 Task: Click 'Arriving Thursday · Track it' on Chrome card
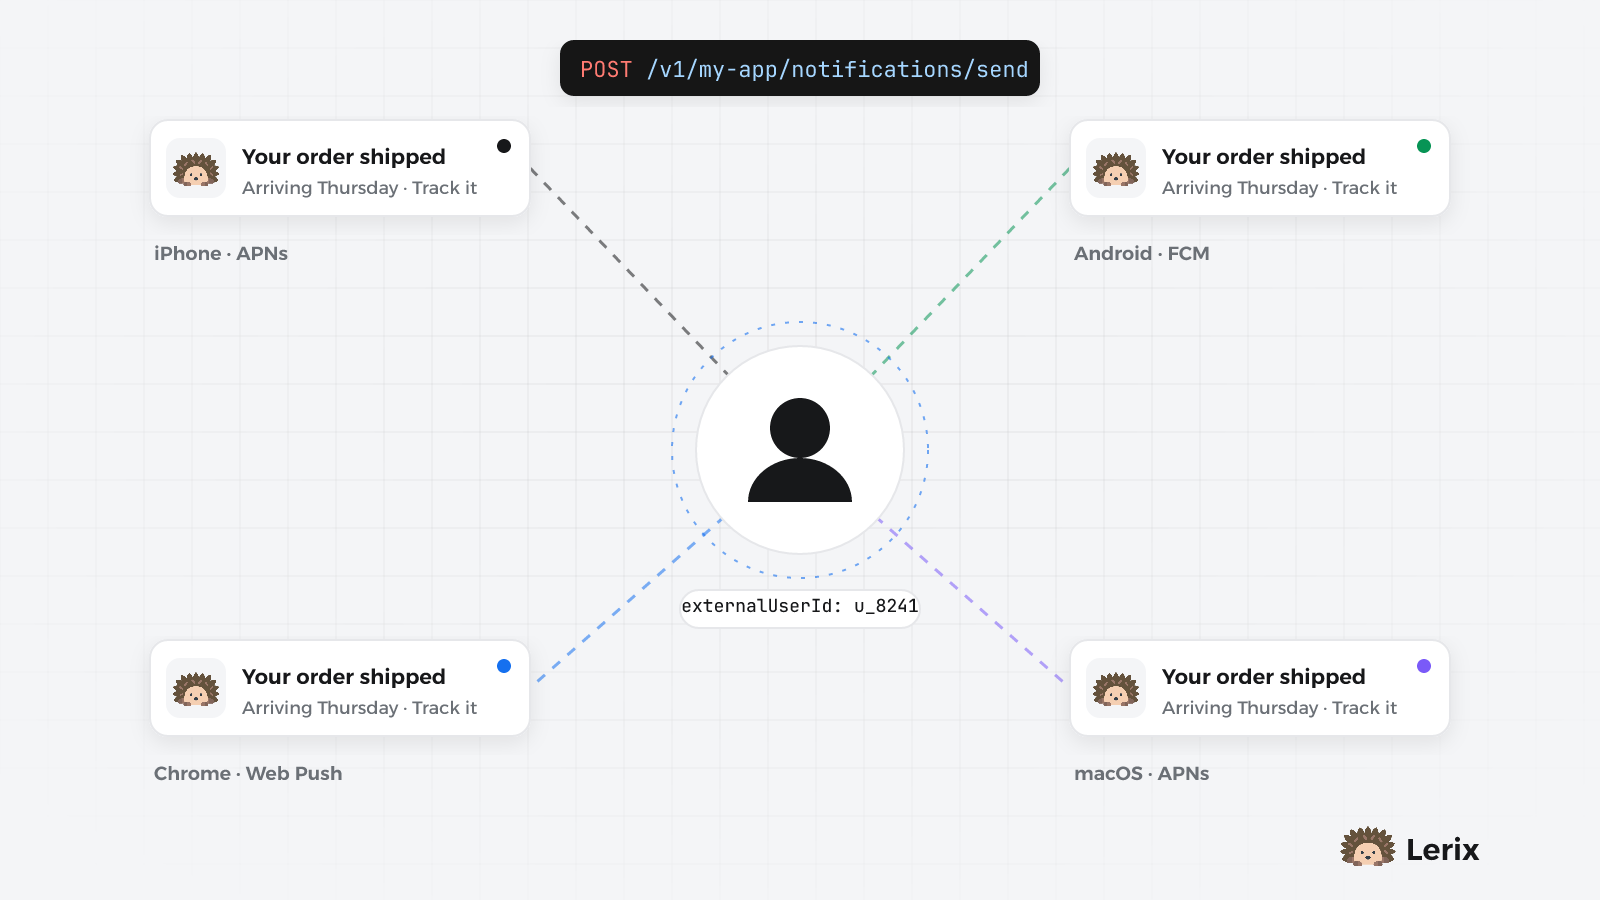click(360, 708)
